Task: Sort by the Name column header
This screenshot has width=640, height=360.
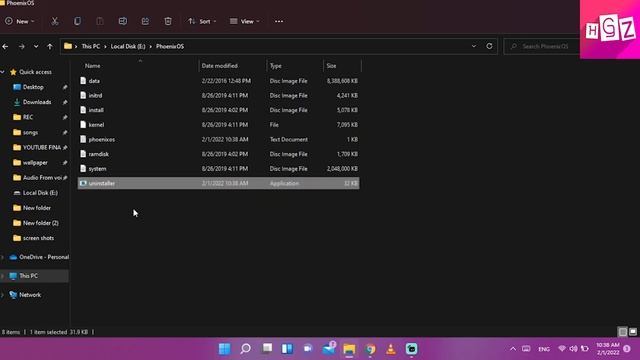Action: [x=93, y=66]
